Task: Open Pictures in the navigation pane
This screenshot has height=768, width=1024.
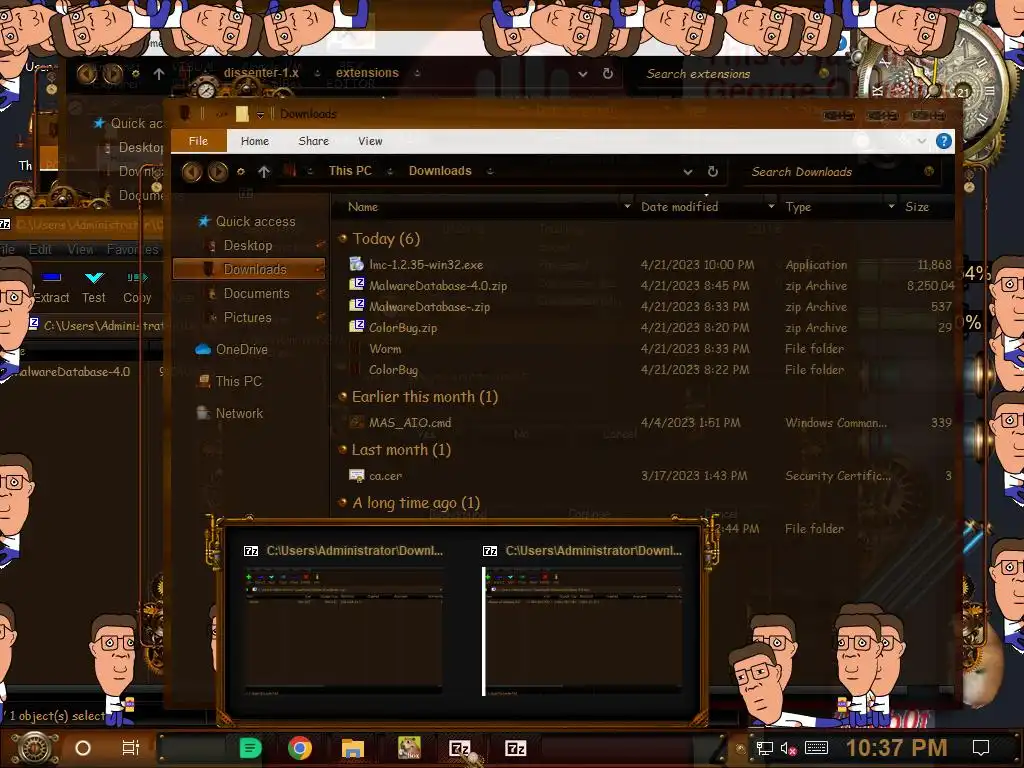Action: (247, 317)
